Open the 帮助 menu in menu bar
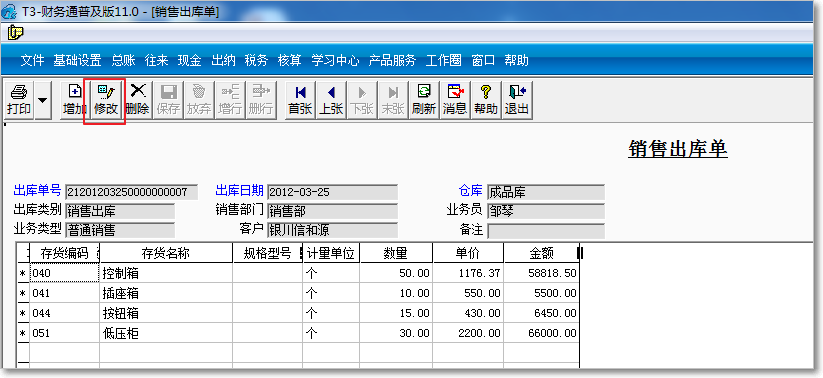The image size is (823, 378). (x=516, y=60)
